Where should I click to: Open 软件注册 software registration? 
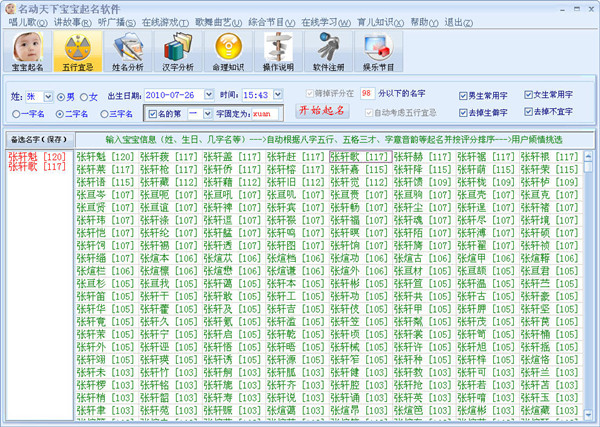click(327, 51)
